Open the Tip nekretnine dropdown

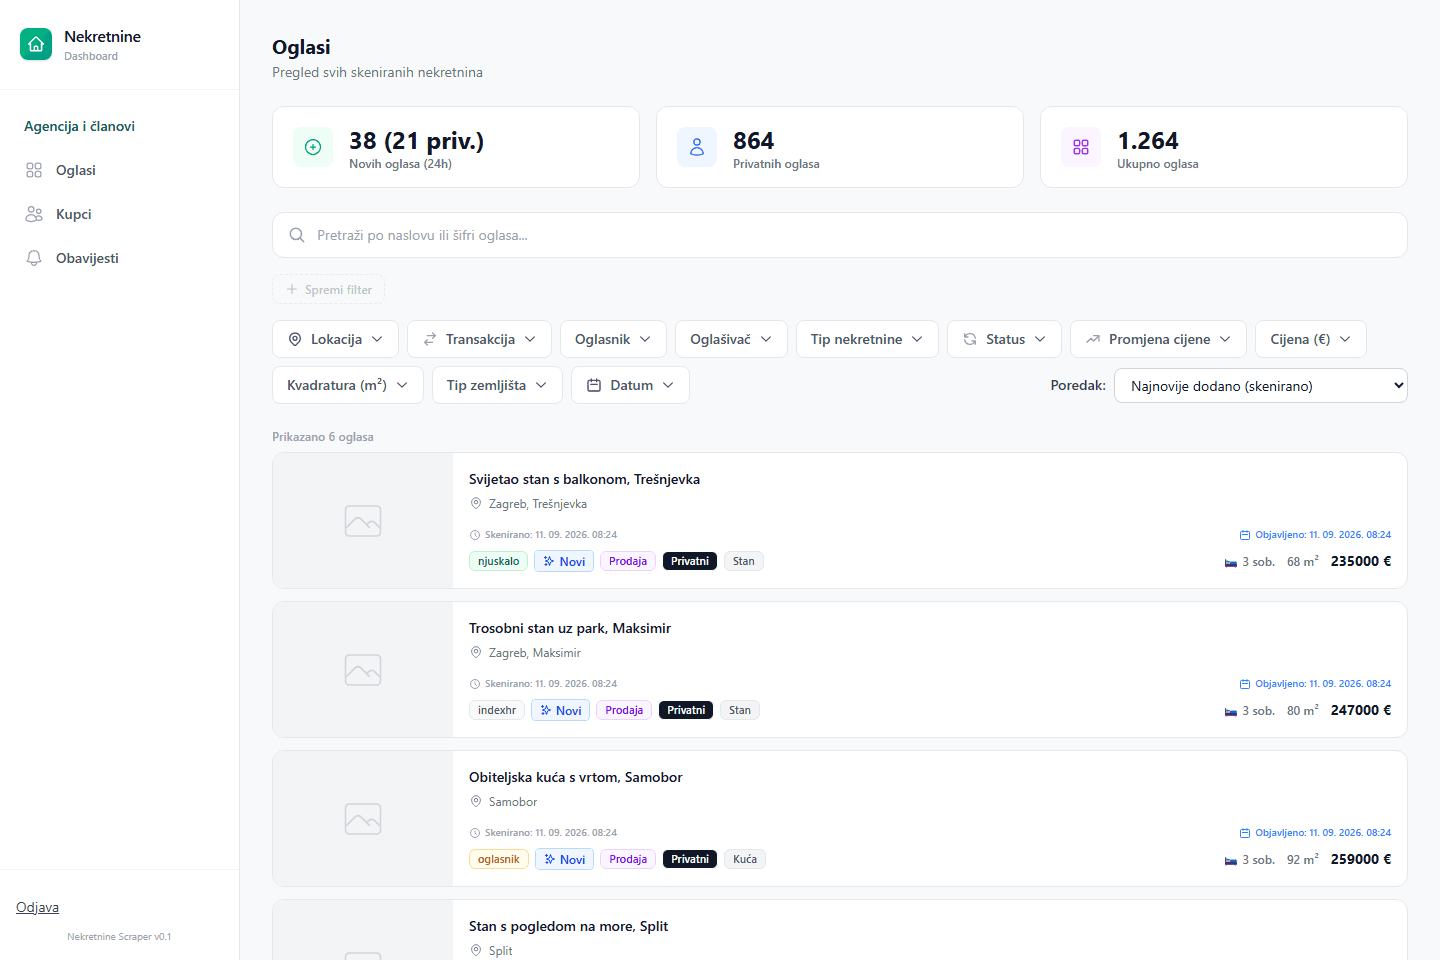pyautogui.click(x=867, y=339)
